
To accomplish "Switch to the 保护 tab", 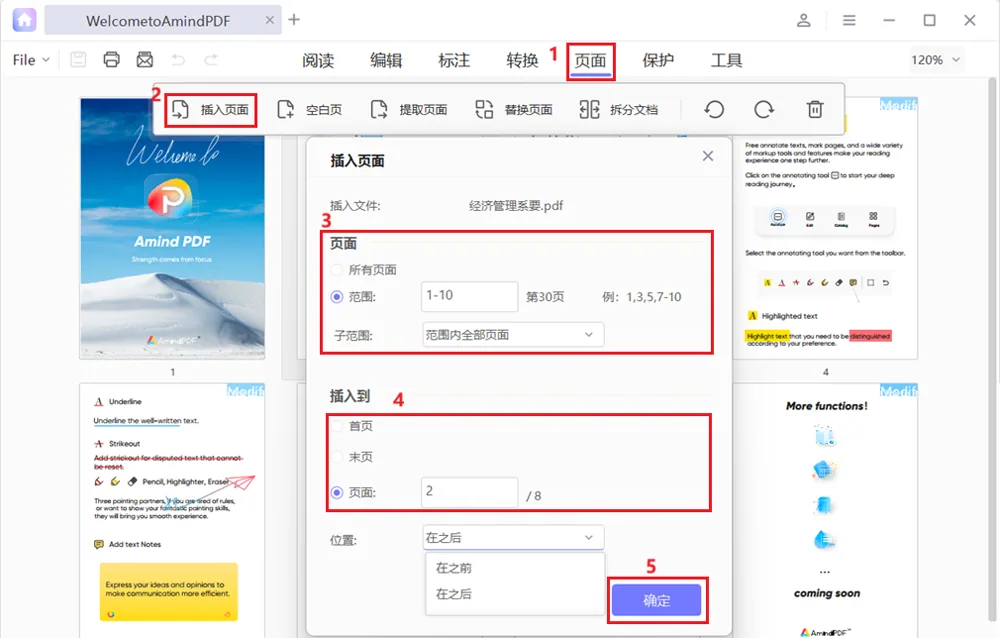I will [x=658, y=60].
